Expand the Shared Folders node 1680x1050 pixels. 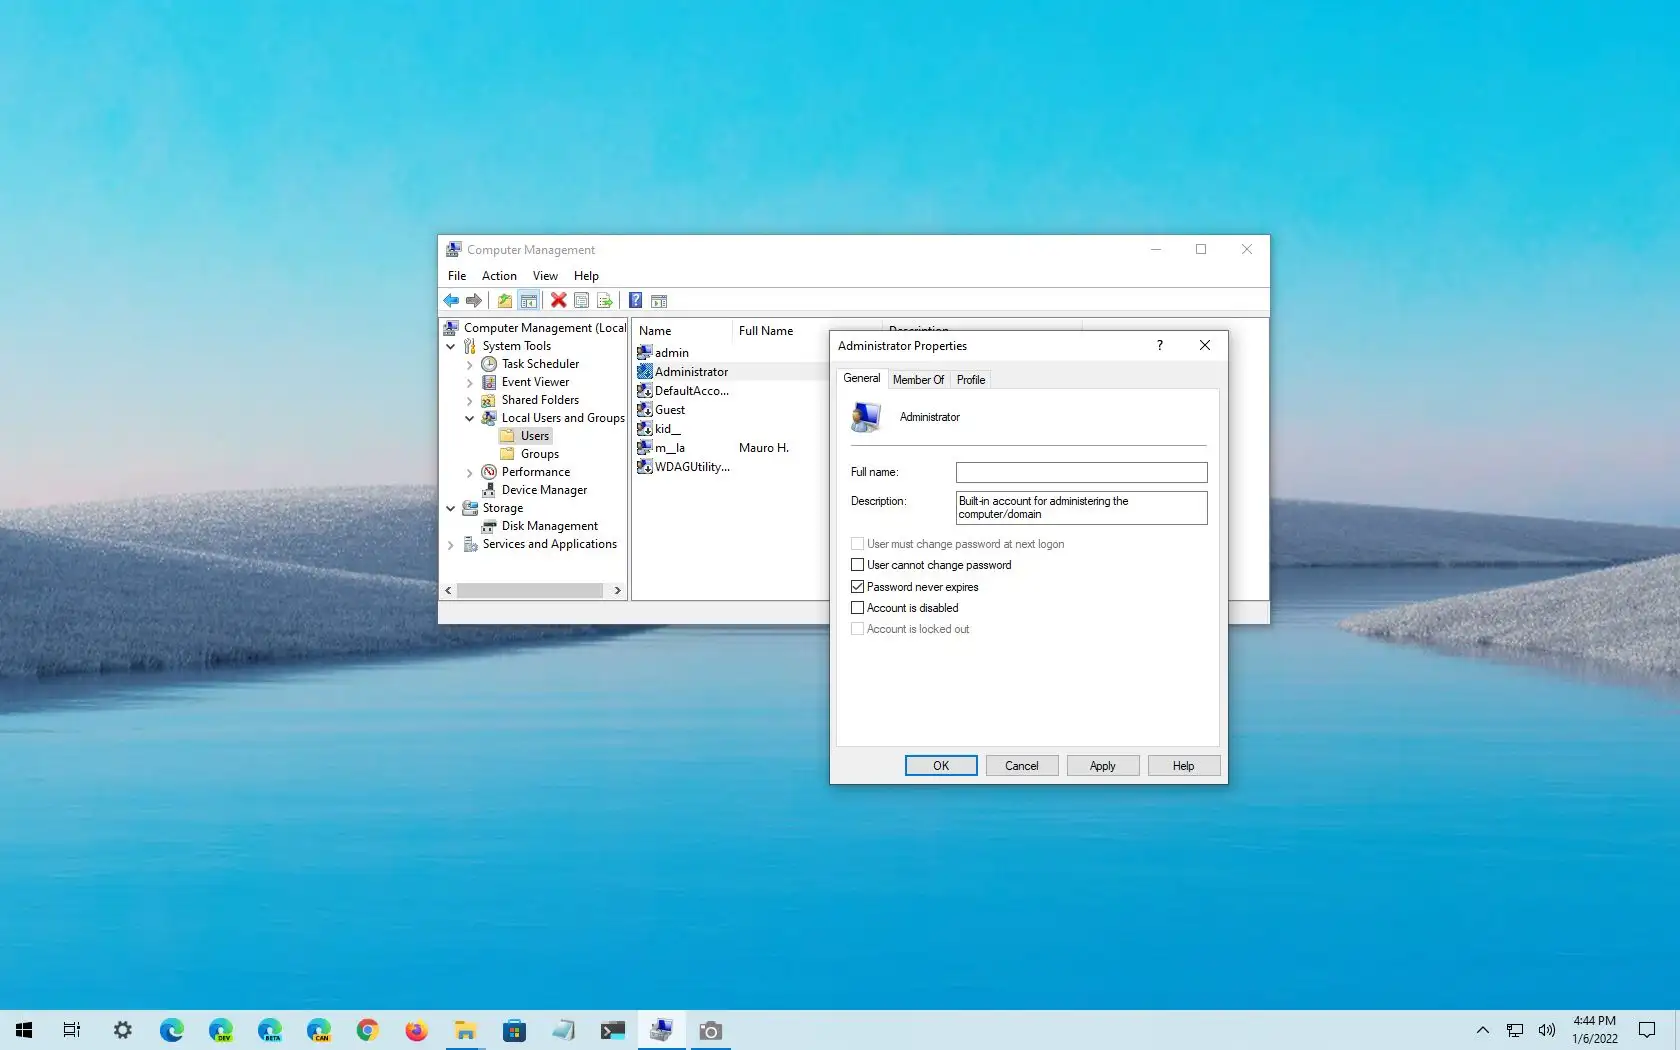(x=470, y=401)
